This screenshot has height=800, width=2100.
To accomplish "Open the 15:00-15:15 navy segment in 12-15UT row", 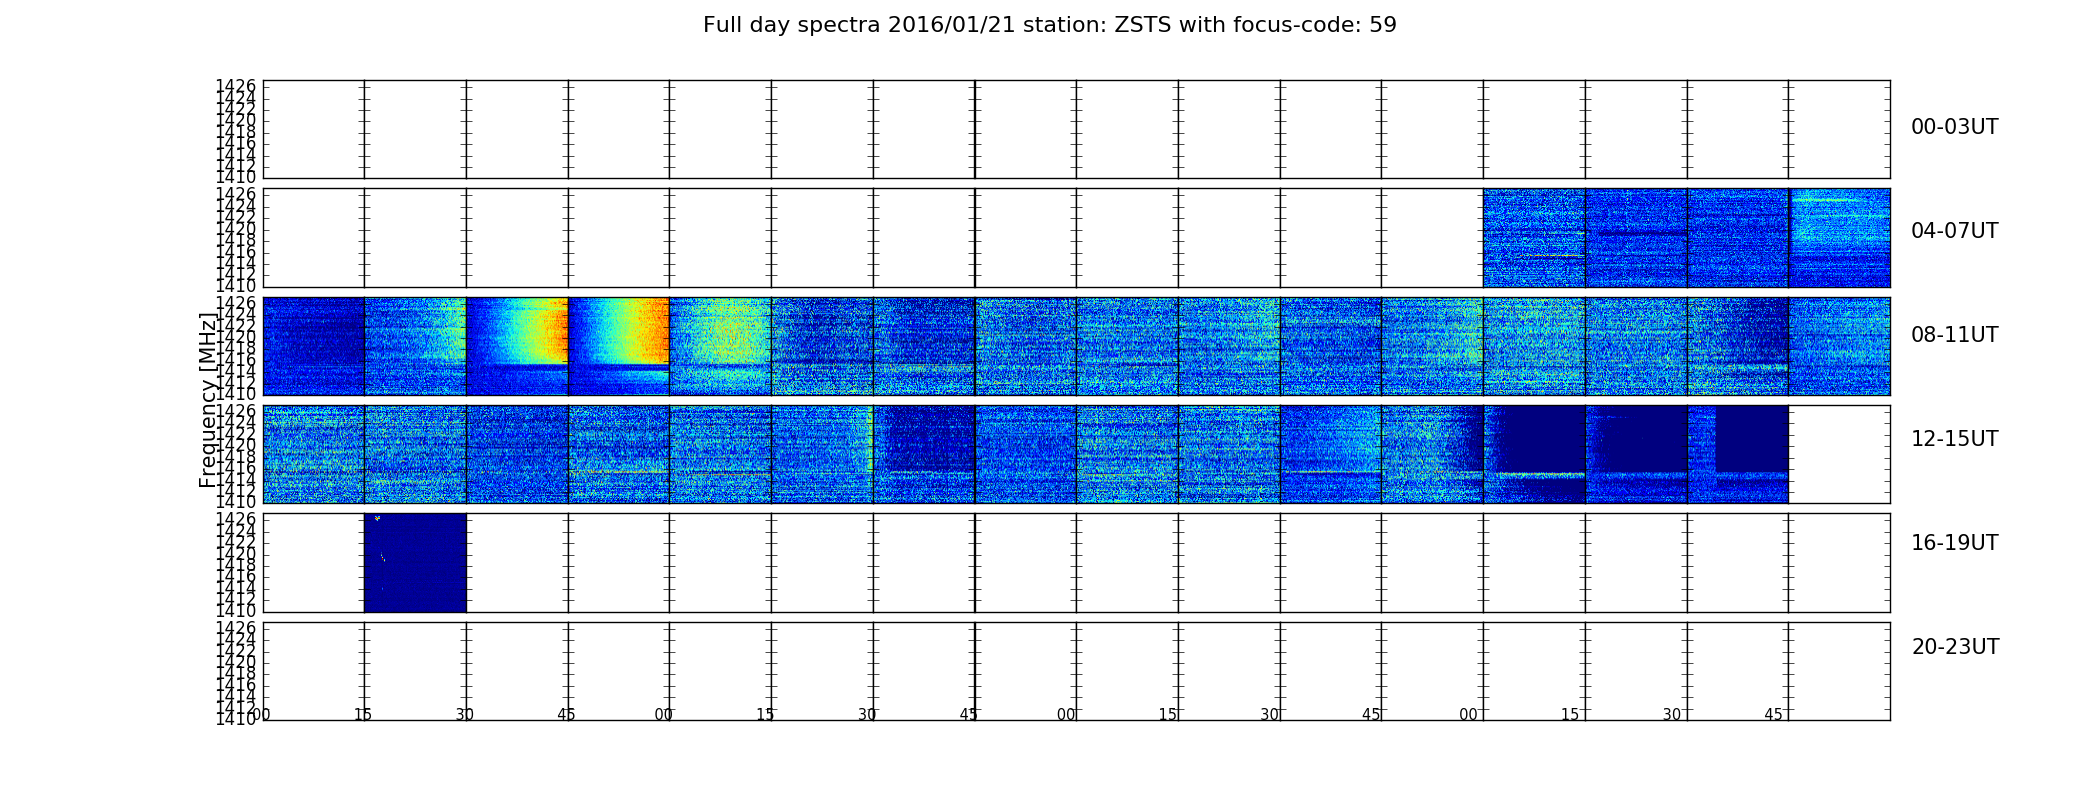I will 1535,454.
